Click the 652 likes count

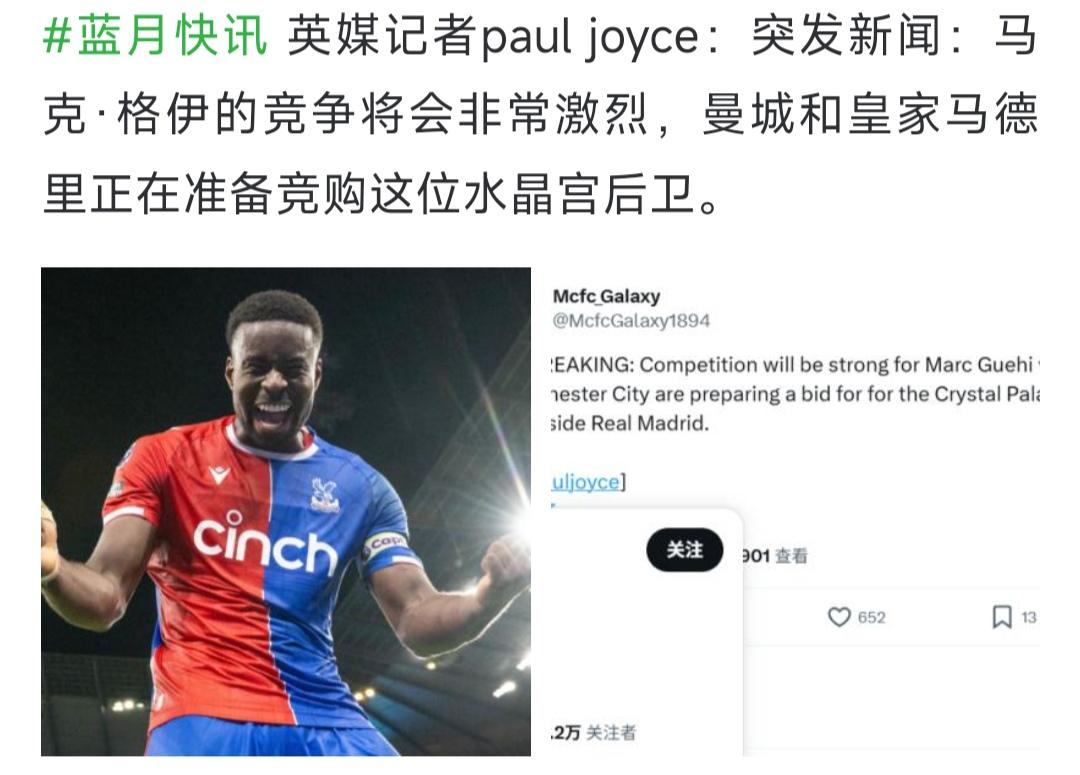click(871, 617)
